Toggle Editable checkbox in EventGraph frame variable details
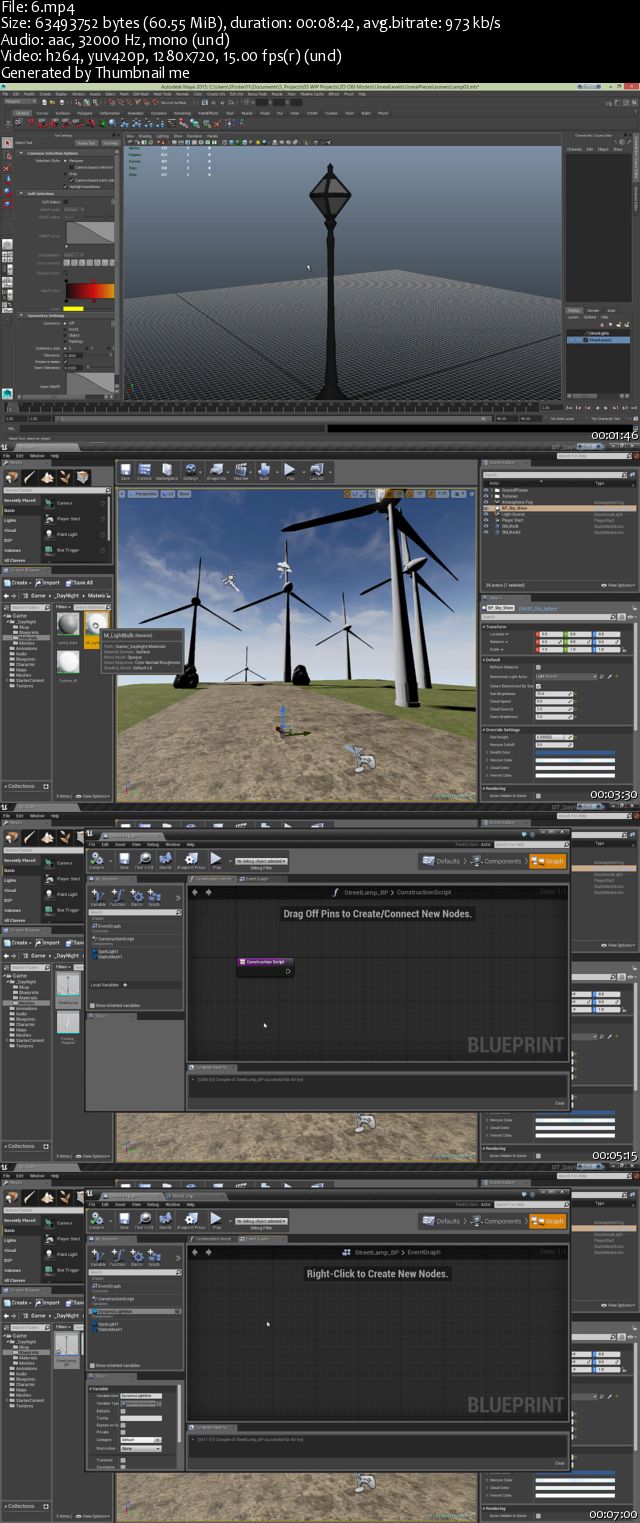This screenshot has height=1523, width=640. [x=123, y=1411]
